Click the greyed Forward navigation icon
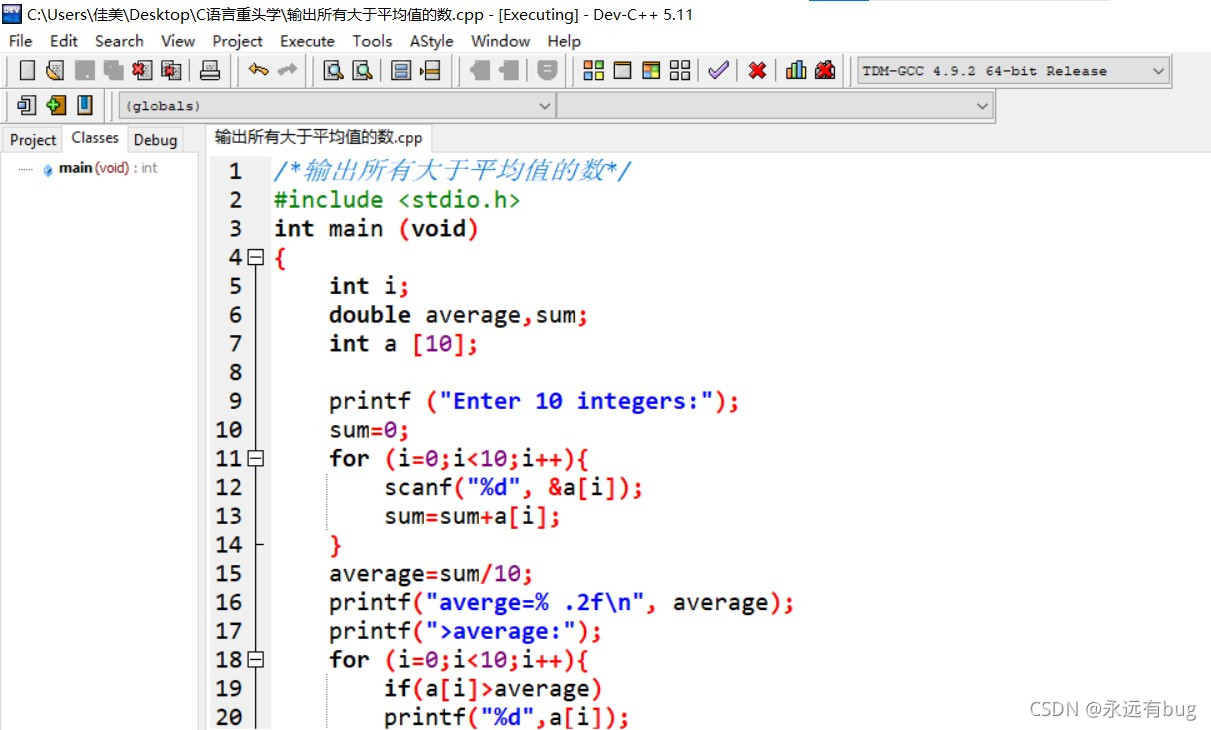 [508, 70]
